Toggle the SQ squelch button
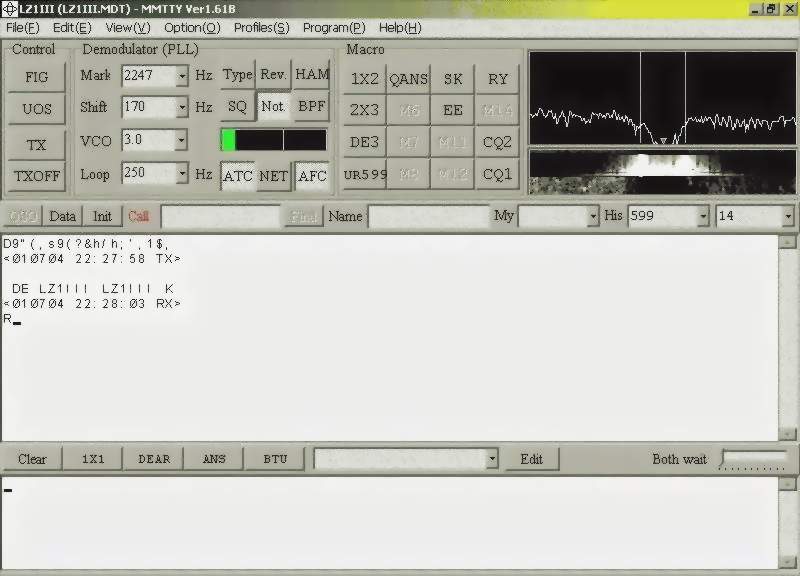This screenshot has width=800, height=576. click(237, 107)
